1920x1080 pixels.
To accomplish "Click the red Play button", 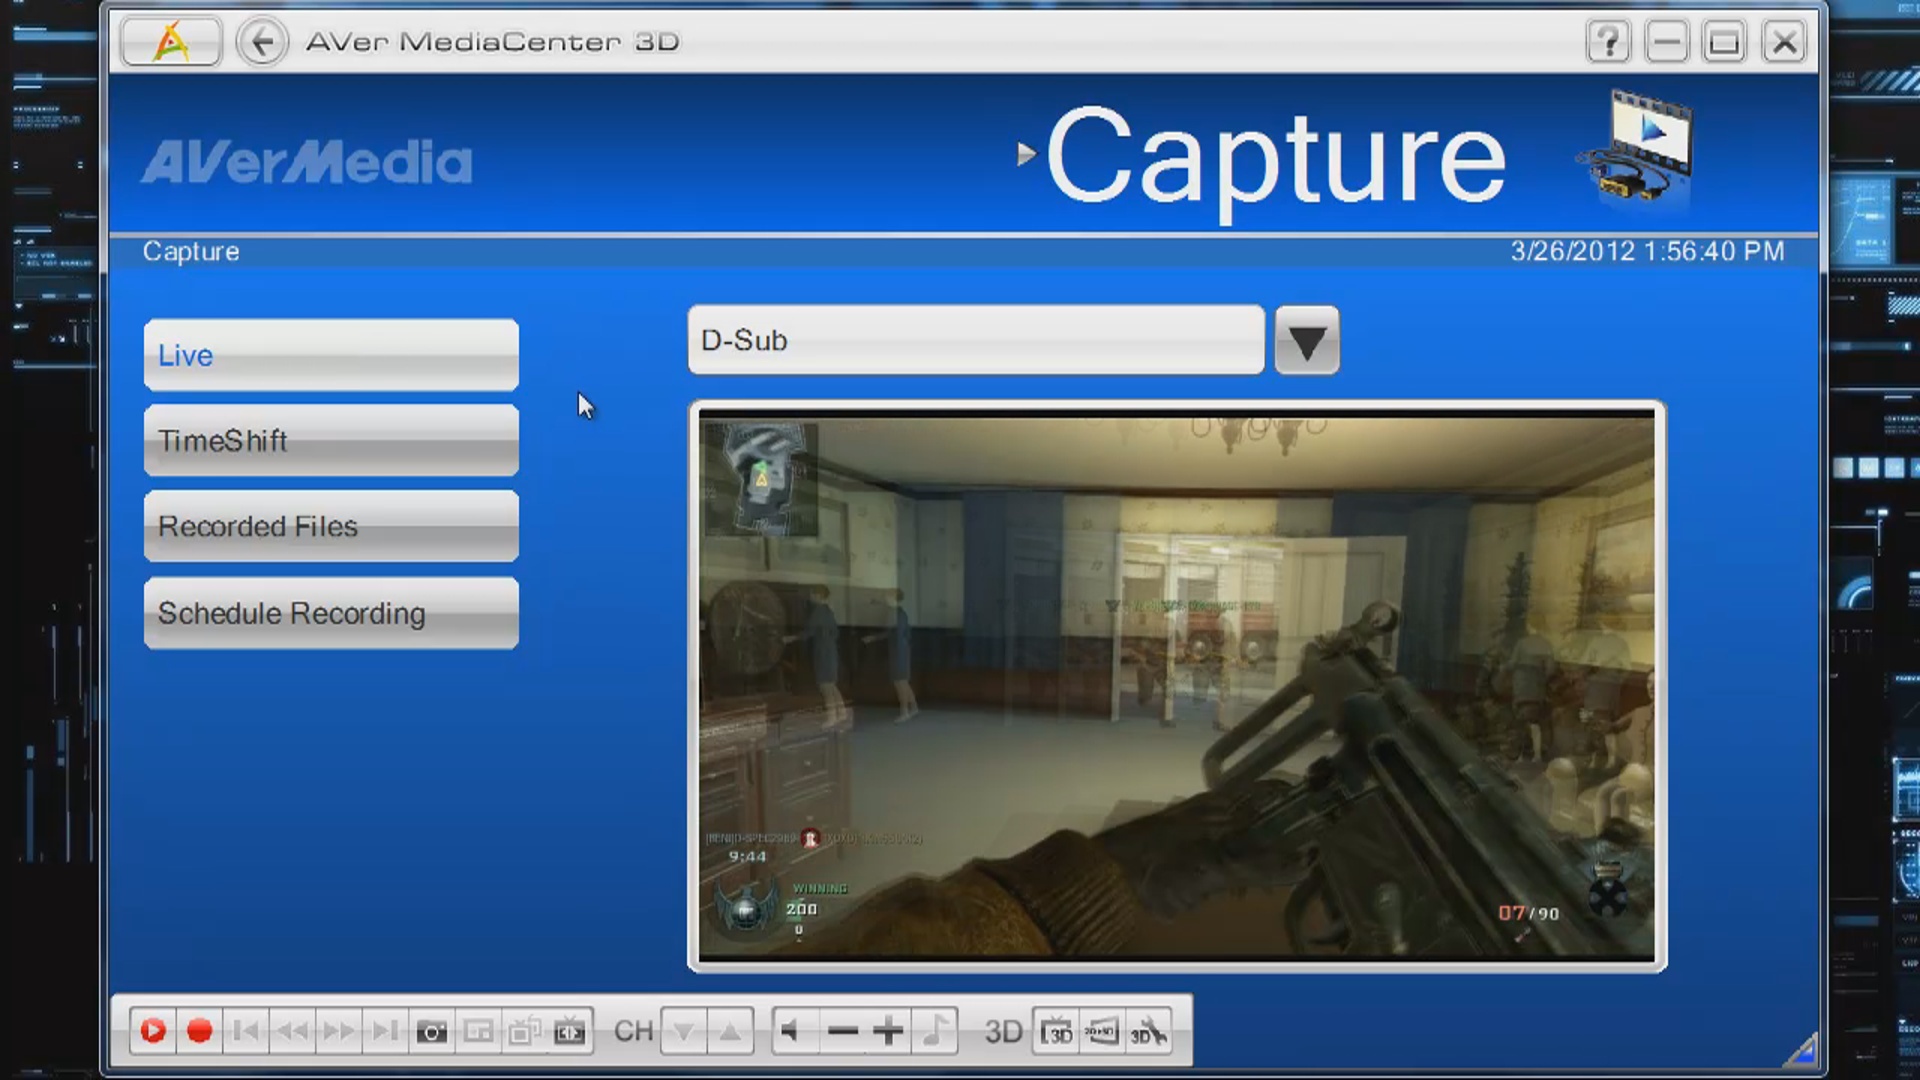I will tap(153, 1031).
